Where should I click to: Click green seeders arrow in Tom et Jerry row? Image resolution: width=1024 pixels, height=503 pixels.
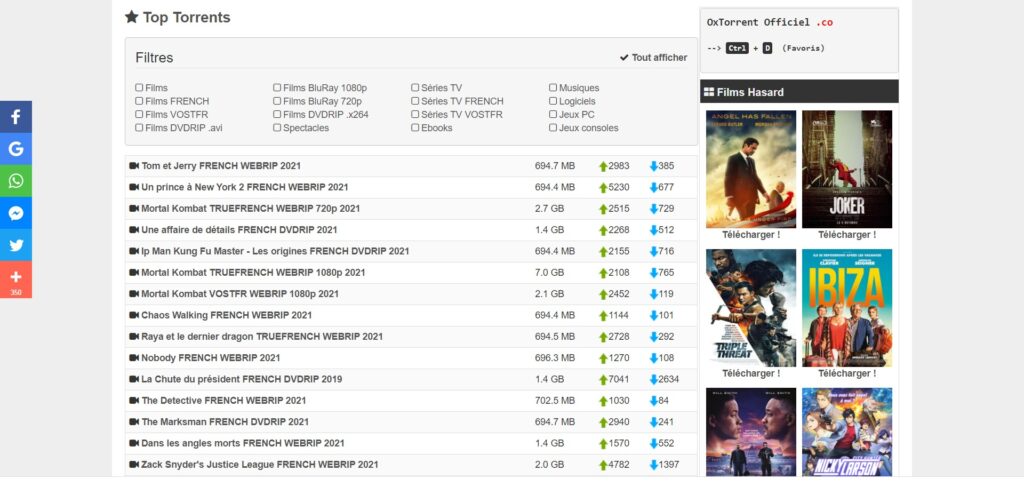tap(603, 167)
